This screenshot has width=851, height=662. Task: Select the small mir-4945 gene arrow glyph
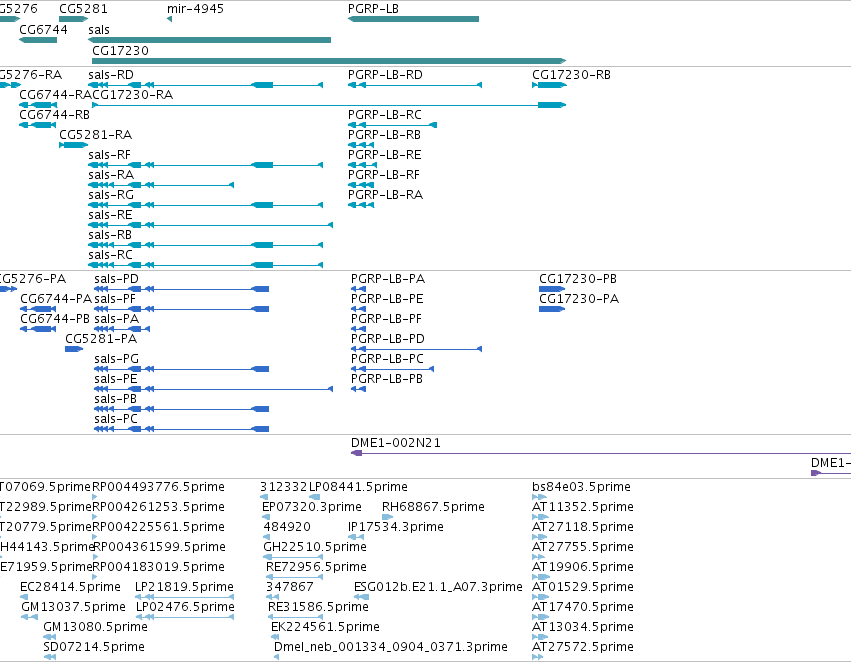[169, 19]
